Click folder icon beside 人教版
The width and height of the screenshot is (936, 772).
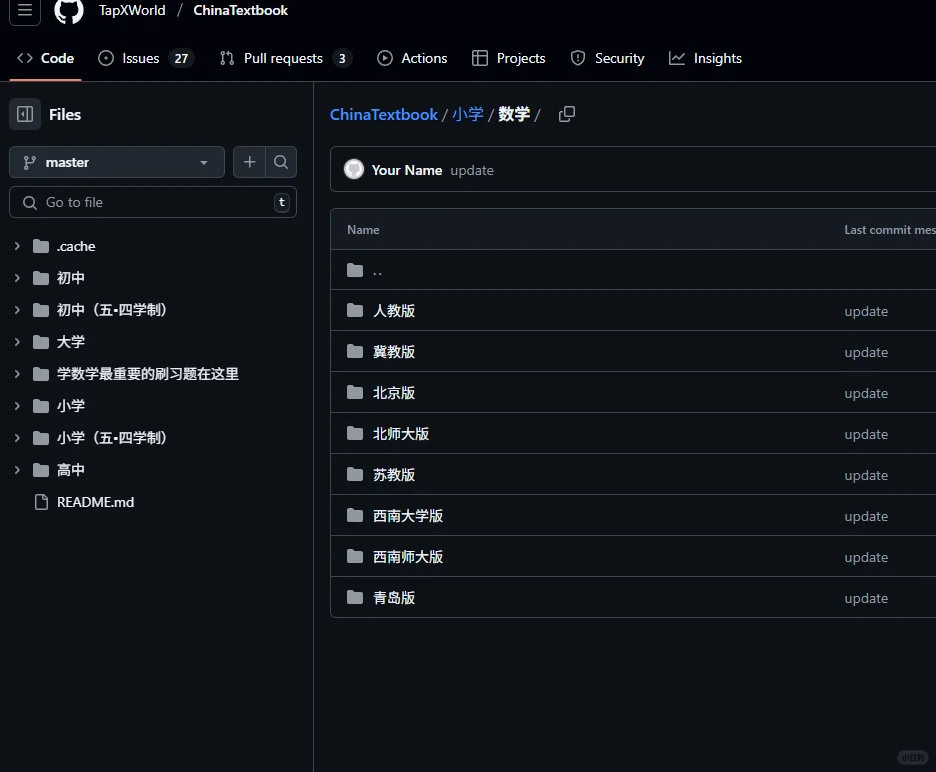point(355,310)
